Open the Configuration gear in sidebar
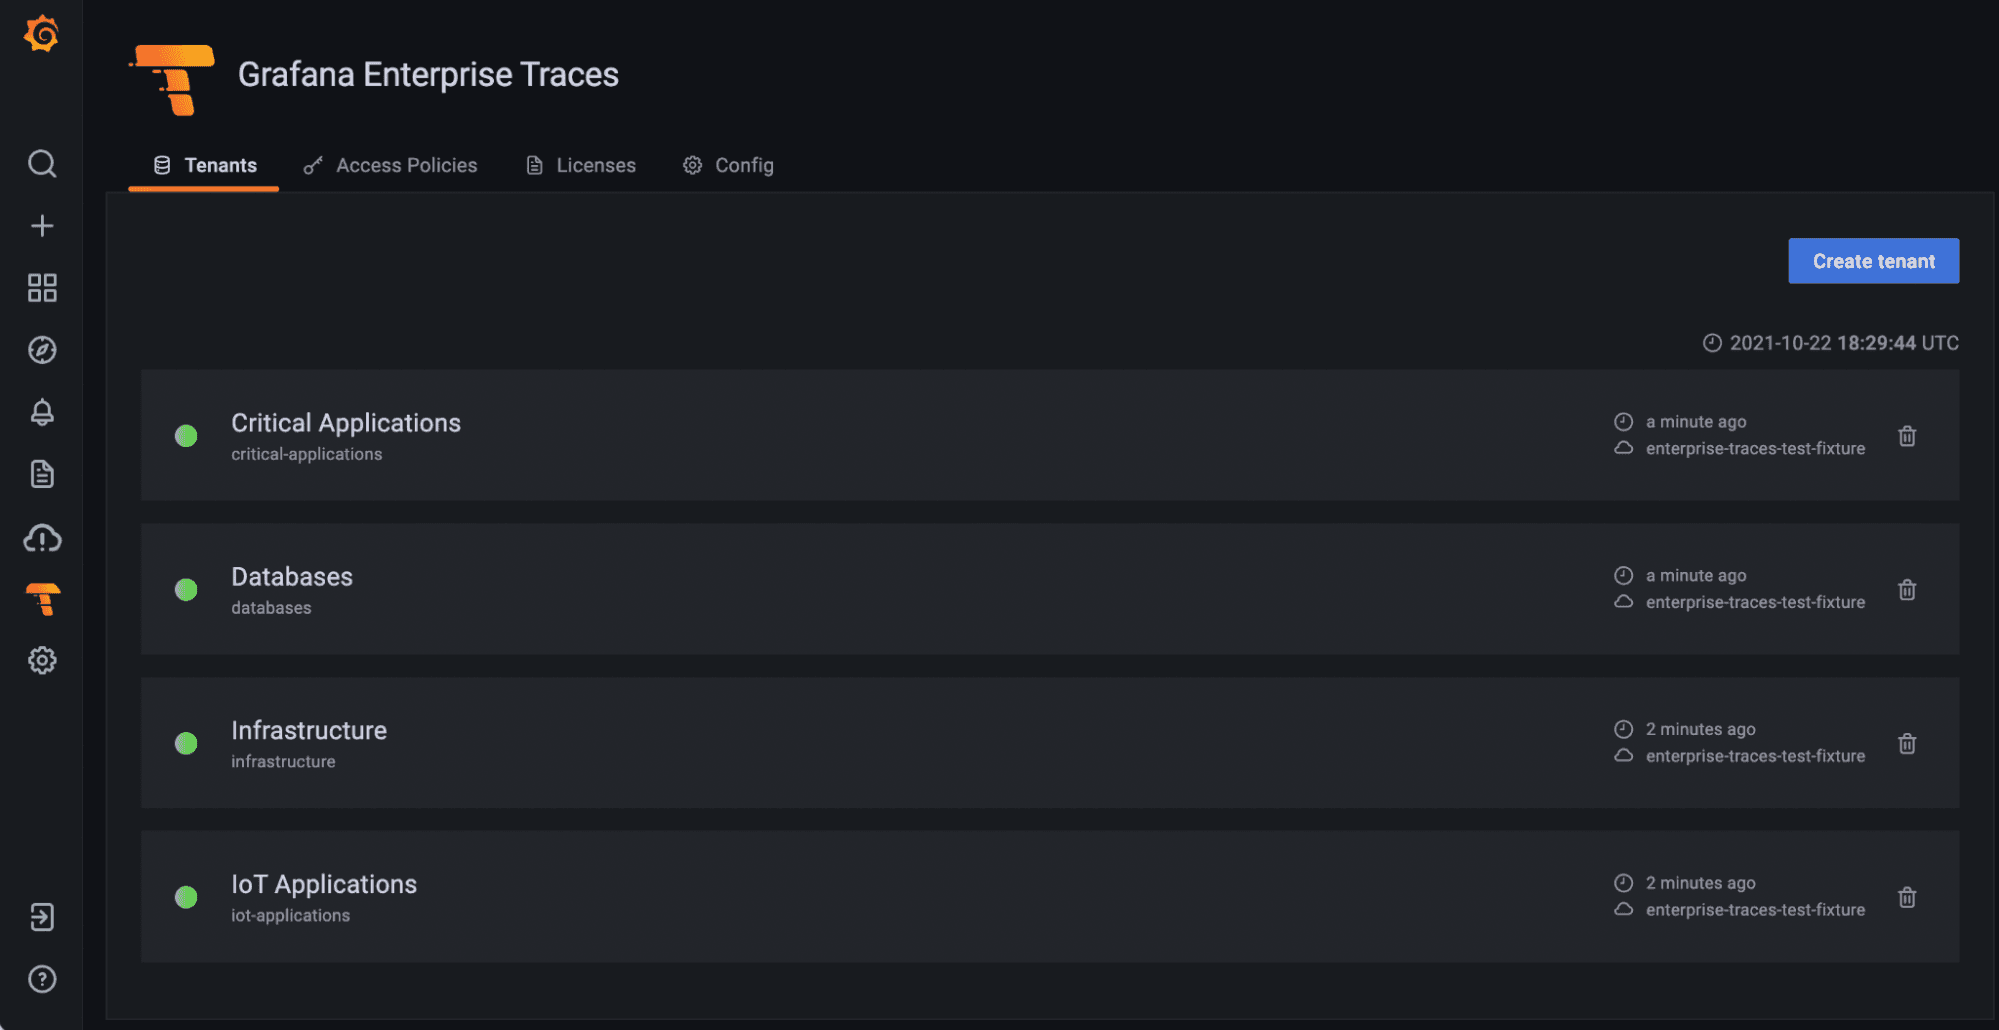 (x=42, y=660)
